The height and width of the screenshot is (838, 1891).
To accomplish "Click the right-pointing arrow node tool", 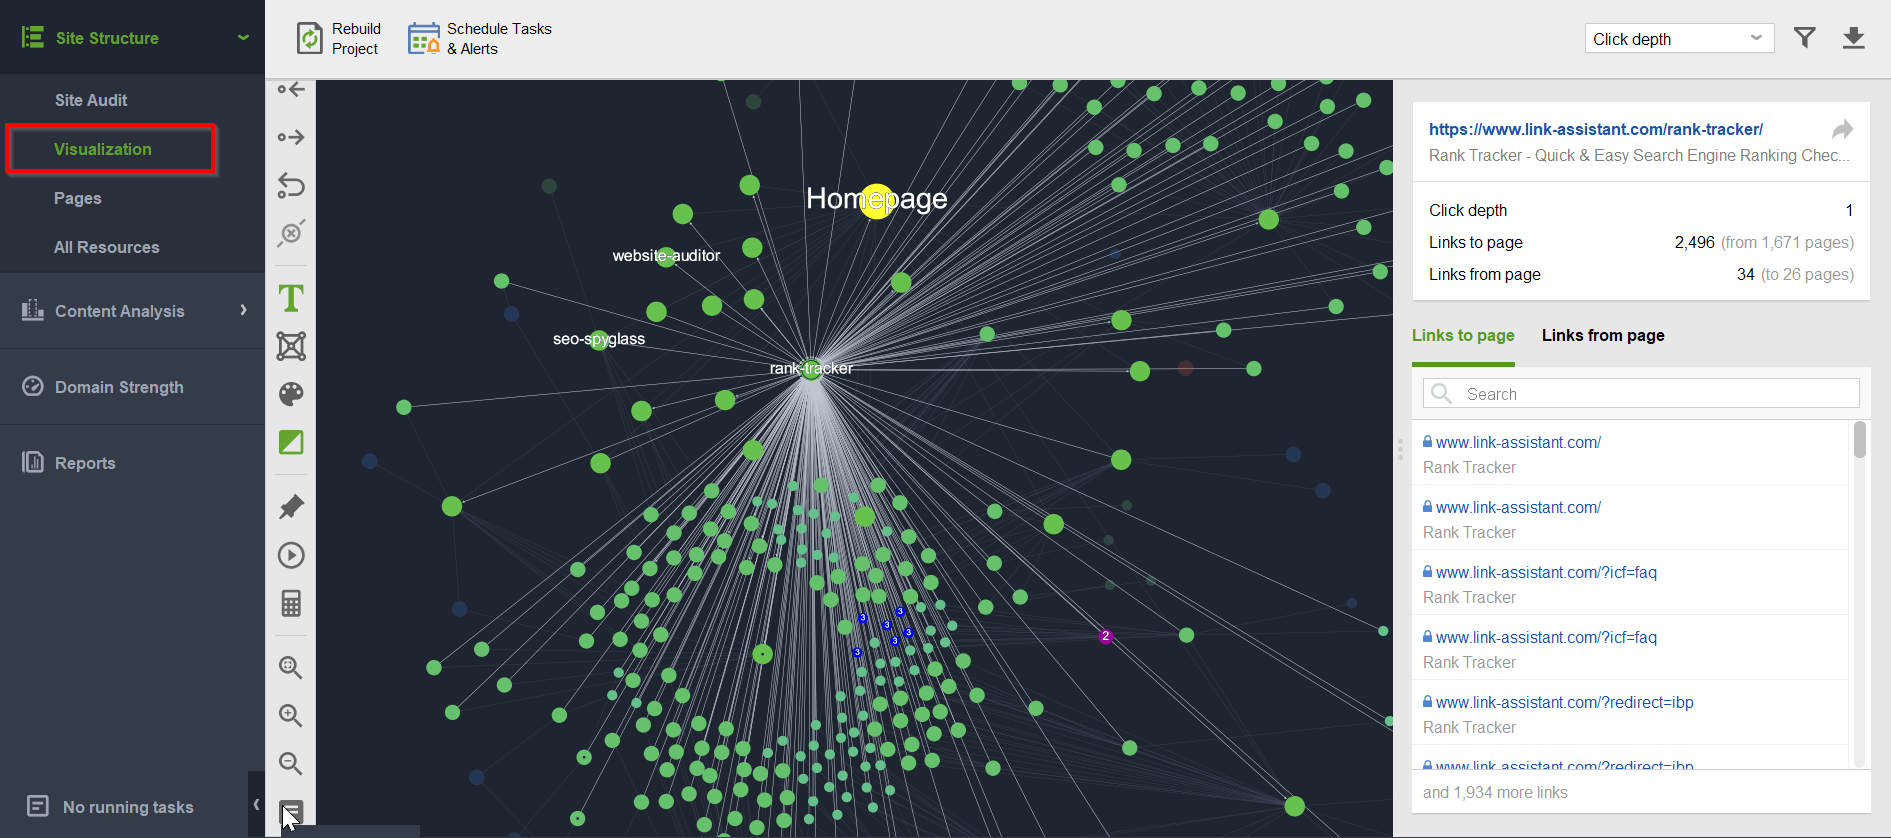I will (291, 137).
